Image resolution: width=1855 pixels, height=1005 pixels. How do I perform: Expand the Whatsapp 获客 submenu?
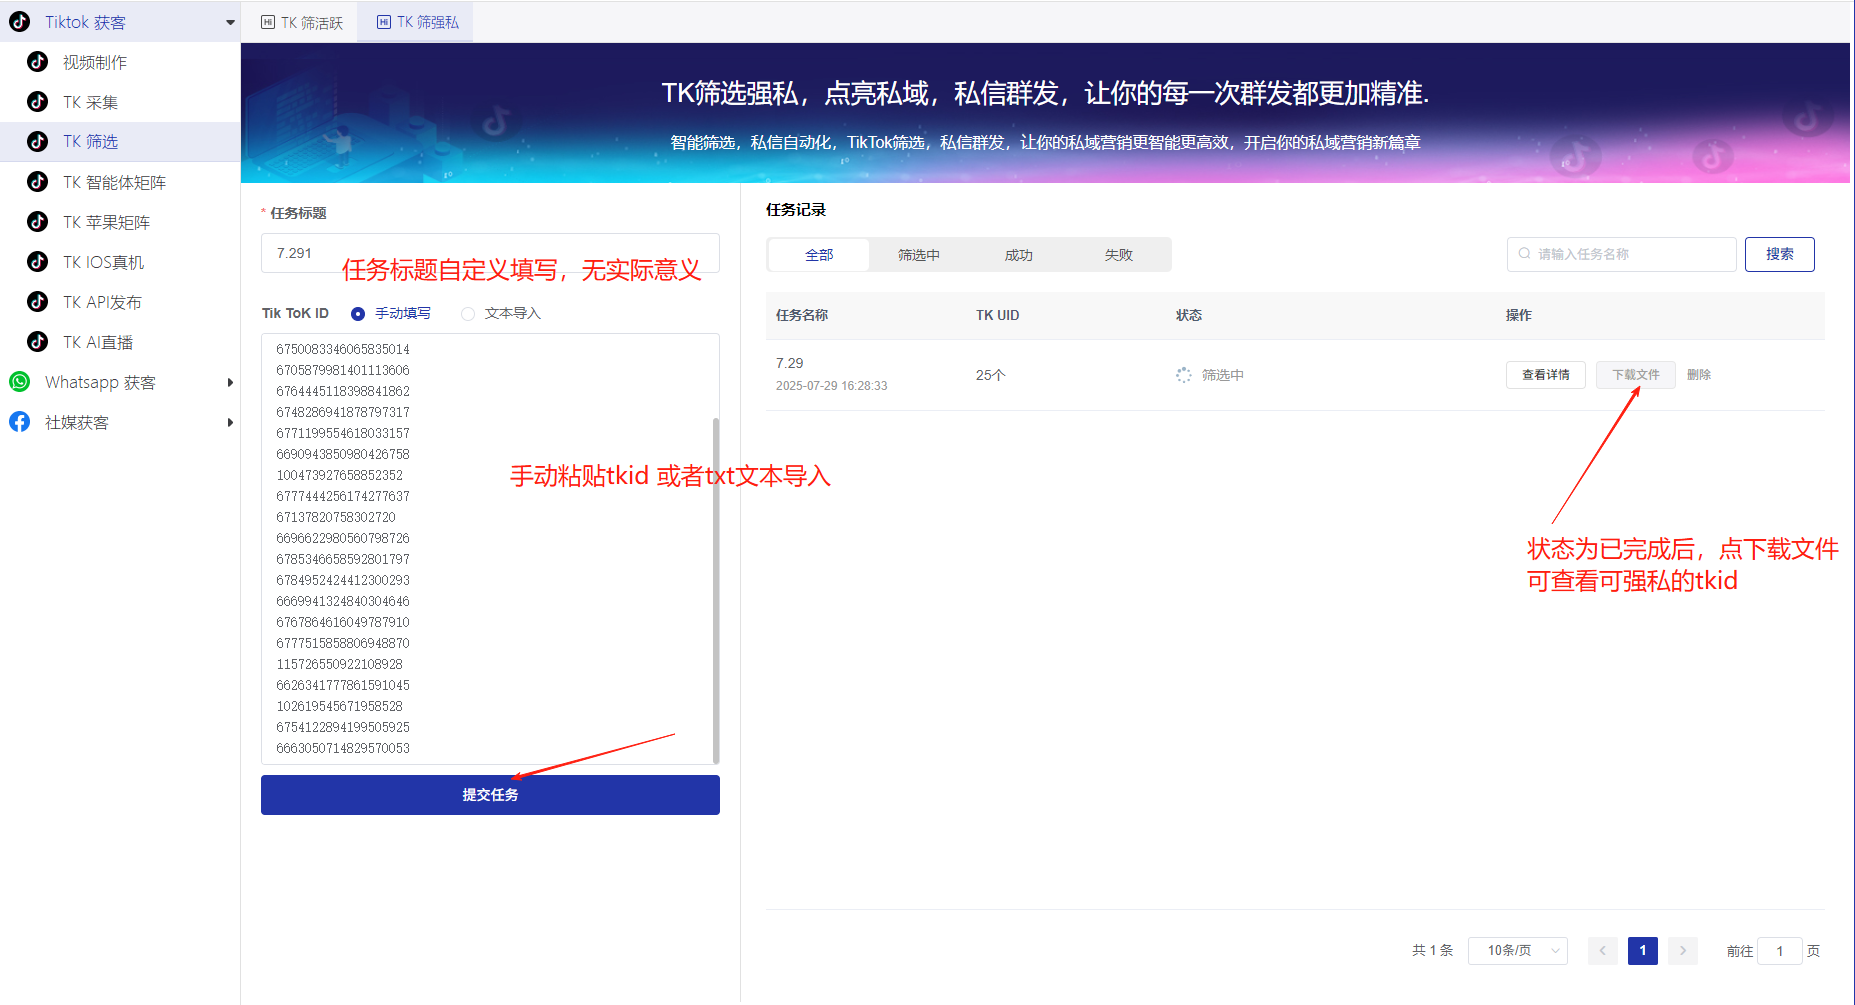point(230,381)
